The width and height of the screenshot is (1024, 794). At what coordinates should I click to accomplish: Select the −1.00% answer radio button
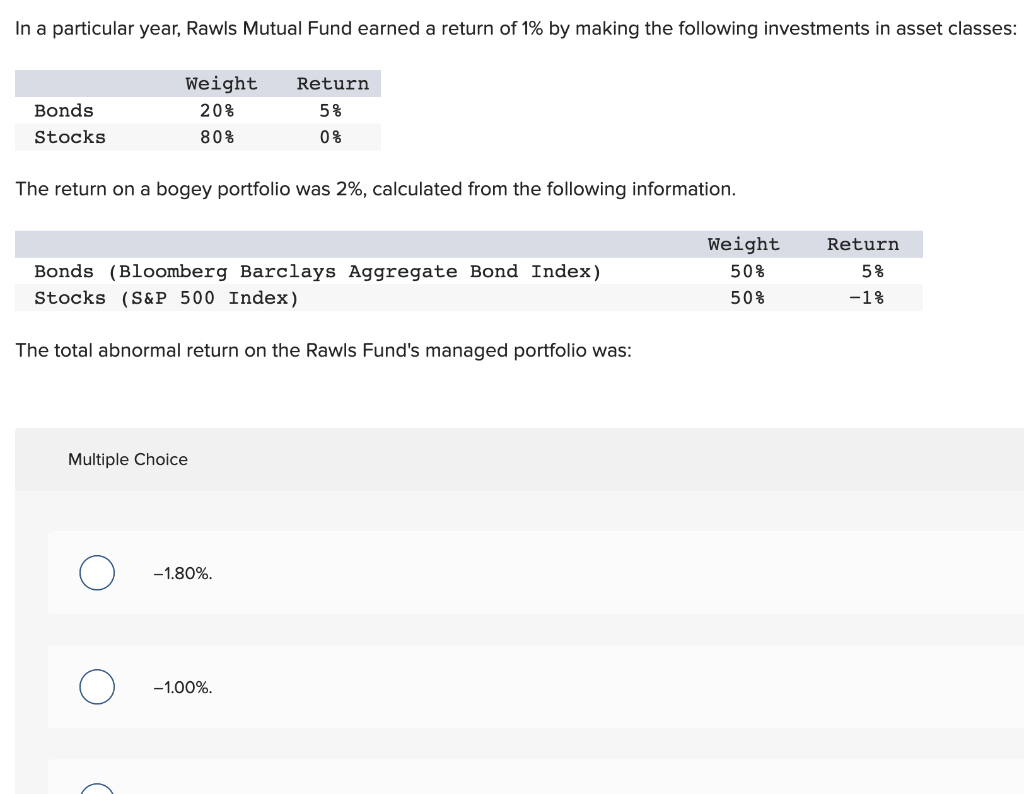pyautogui.click(x=96, y=687)
